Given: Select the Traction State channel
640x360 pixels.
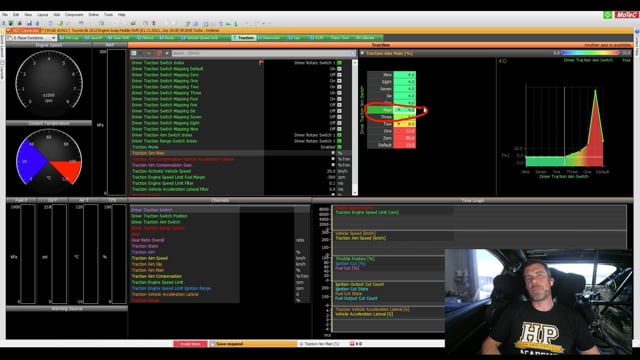Looking at the screenshot, I should coord(144,246).
